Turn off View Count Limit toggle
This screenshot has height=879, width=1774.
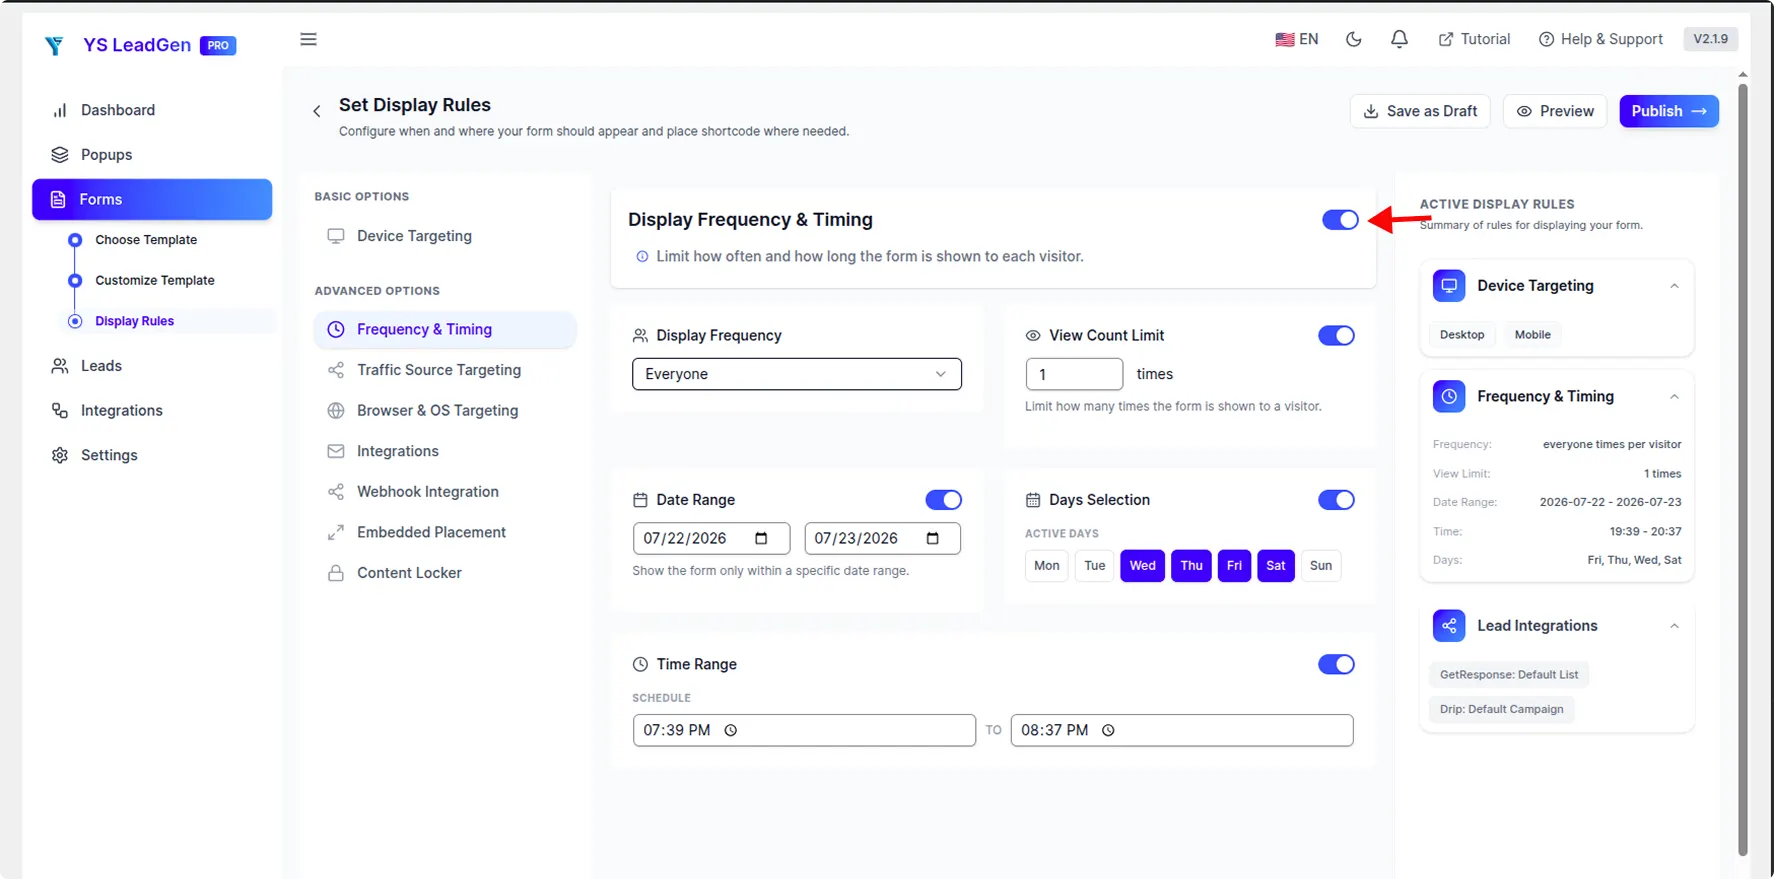[x=1336, y=336]
